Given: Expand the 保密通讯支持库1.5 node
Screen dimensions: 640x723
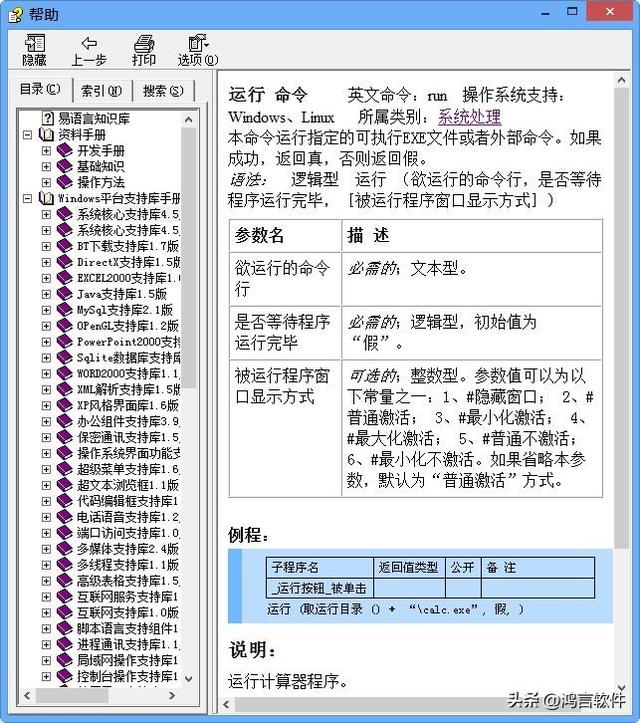Looking at the screenshot, I should (x=46, y=438).
